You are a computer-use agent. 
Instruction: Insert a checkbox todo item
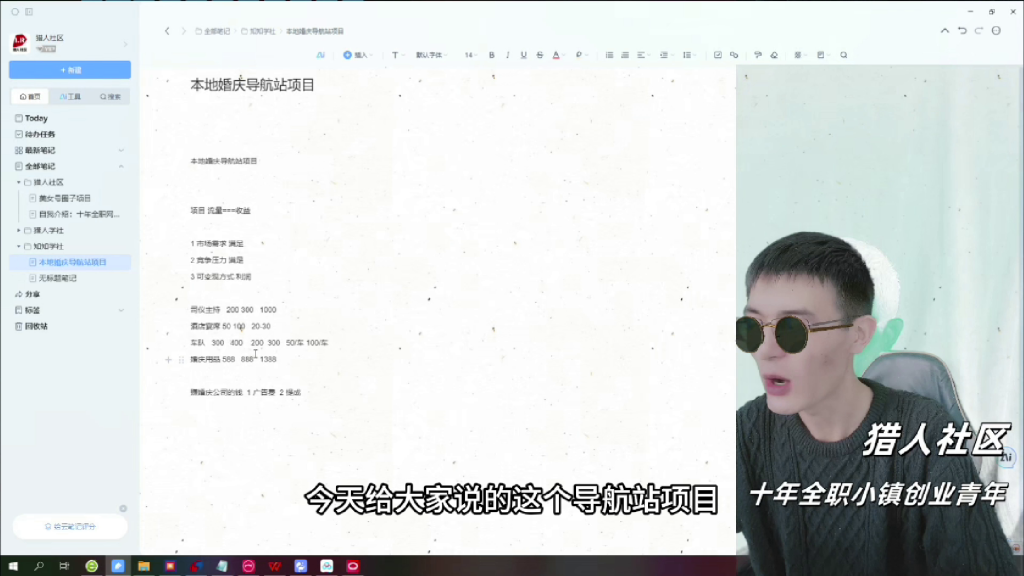coord(718,55)
